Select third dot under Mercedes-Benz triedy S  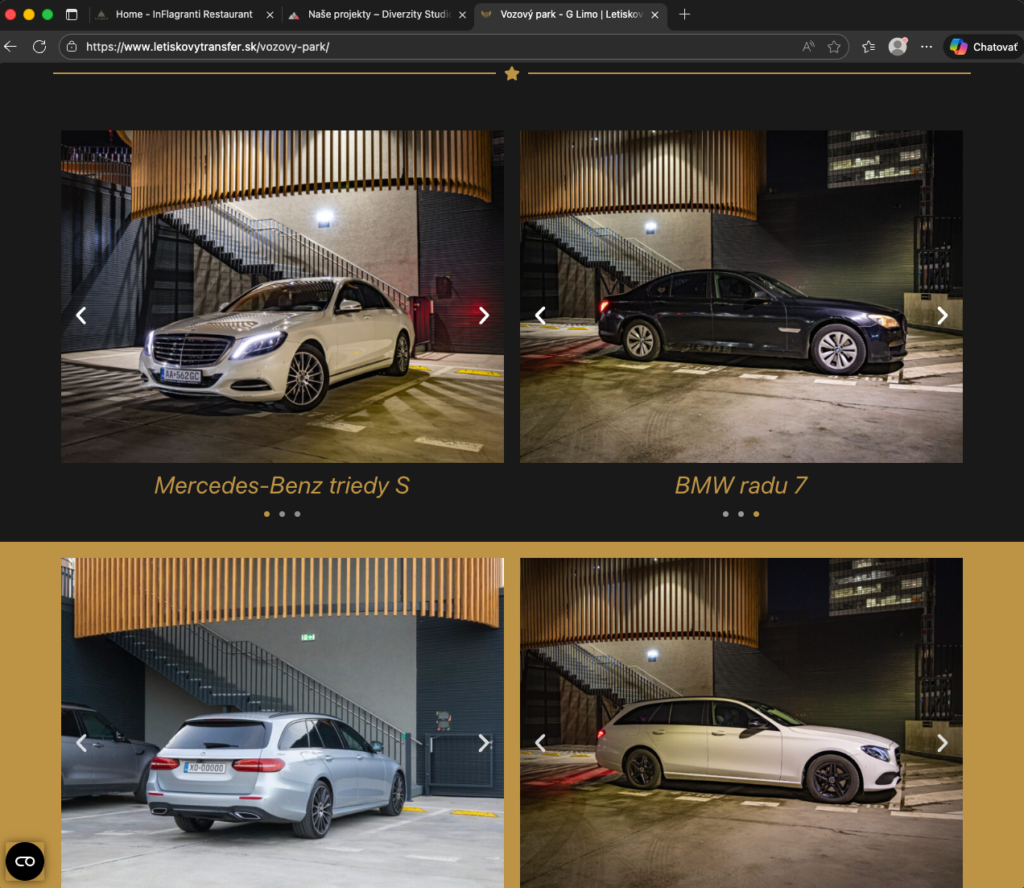(x=297, y=514)
